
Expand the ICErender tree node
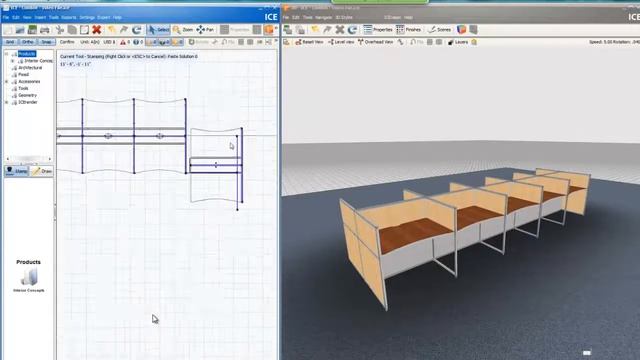pos(7,102)
